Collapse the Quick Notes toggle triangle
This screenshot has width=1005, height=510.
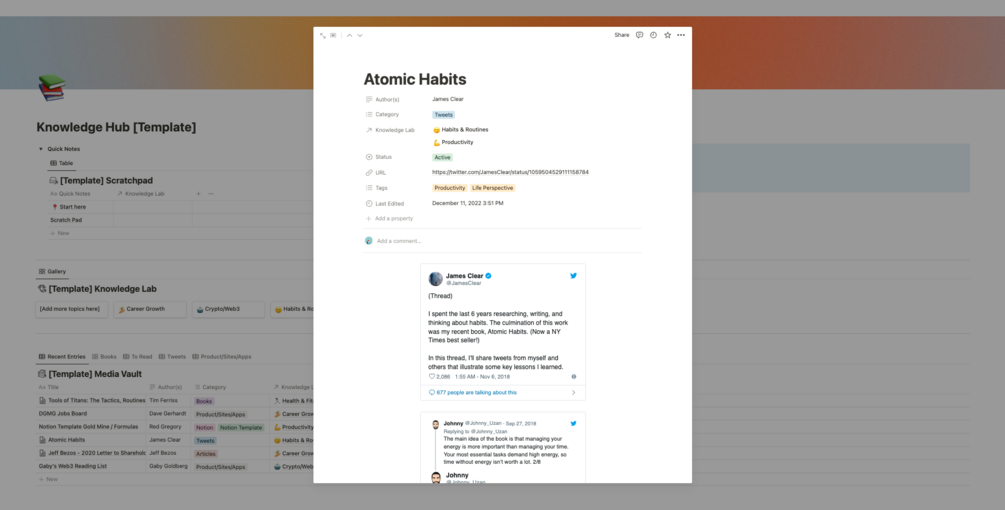click(x=40, y=149)
